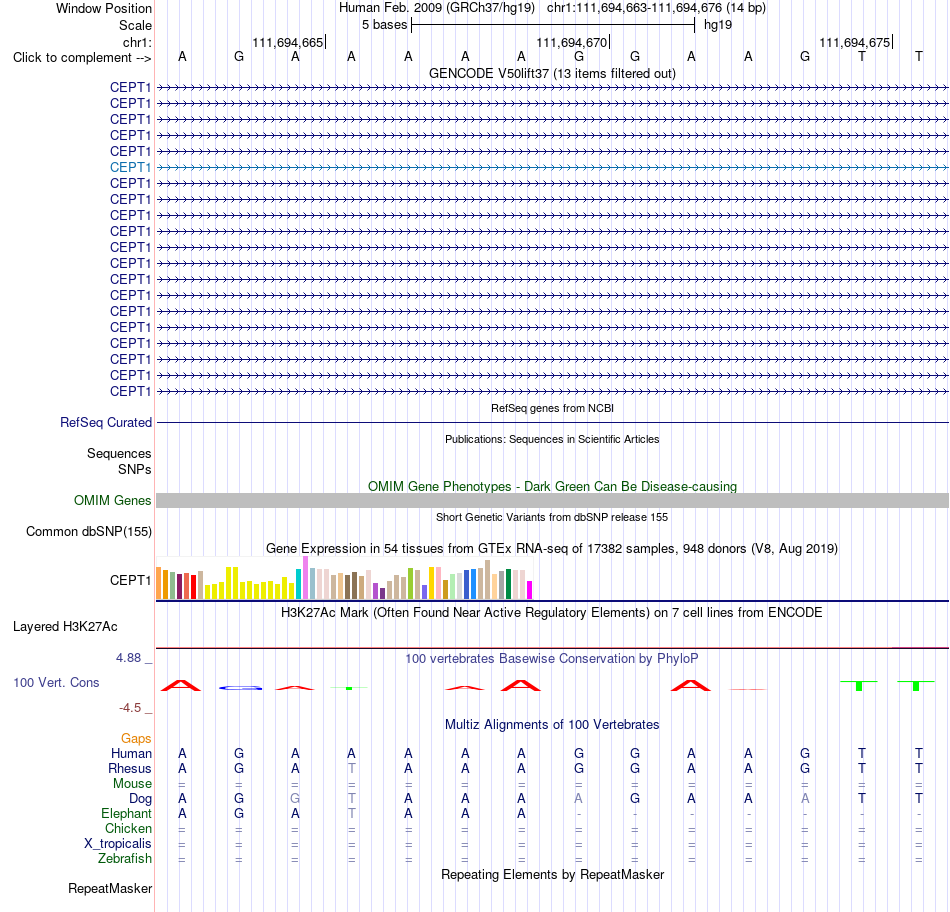Click the Mouse alignment row label
Viewport: 950px width, 912px height.
[132, 784]
